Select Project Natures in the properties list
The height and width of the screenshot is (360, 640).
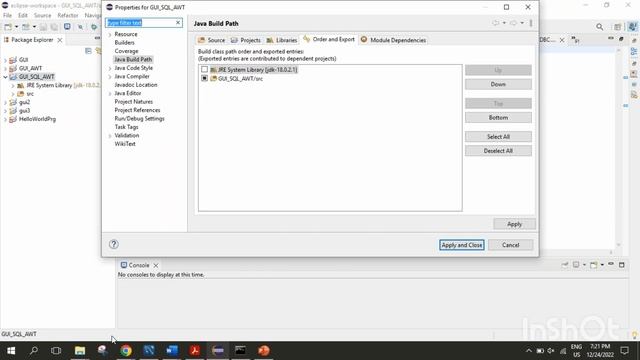pos(133,102)
